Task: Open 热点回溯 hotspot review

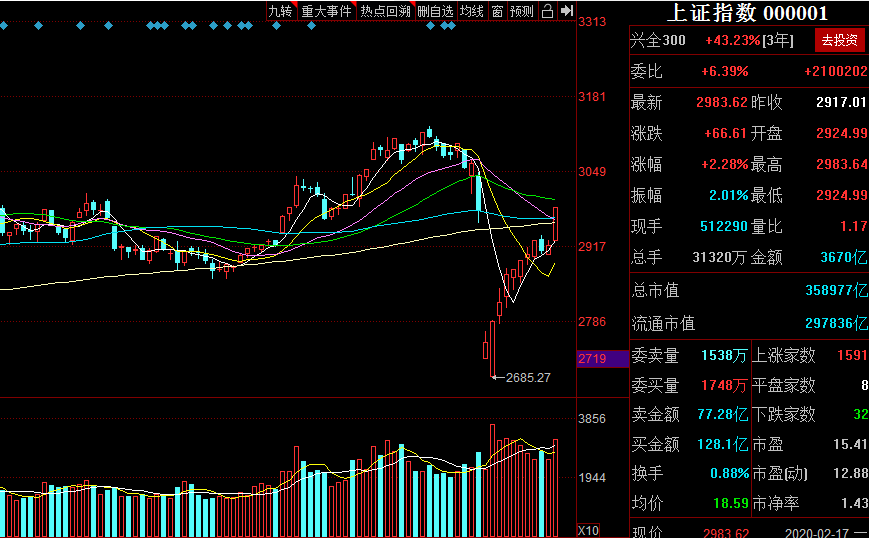Action: coord(385,11)
